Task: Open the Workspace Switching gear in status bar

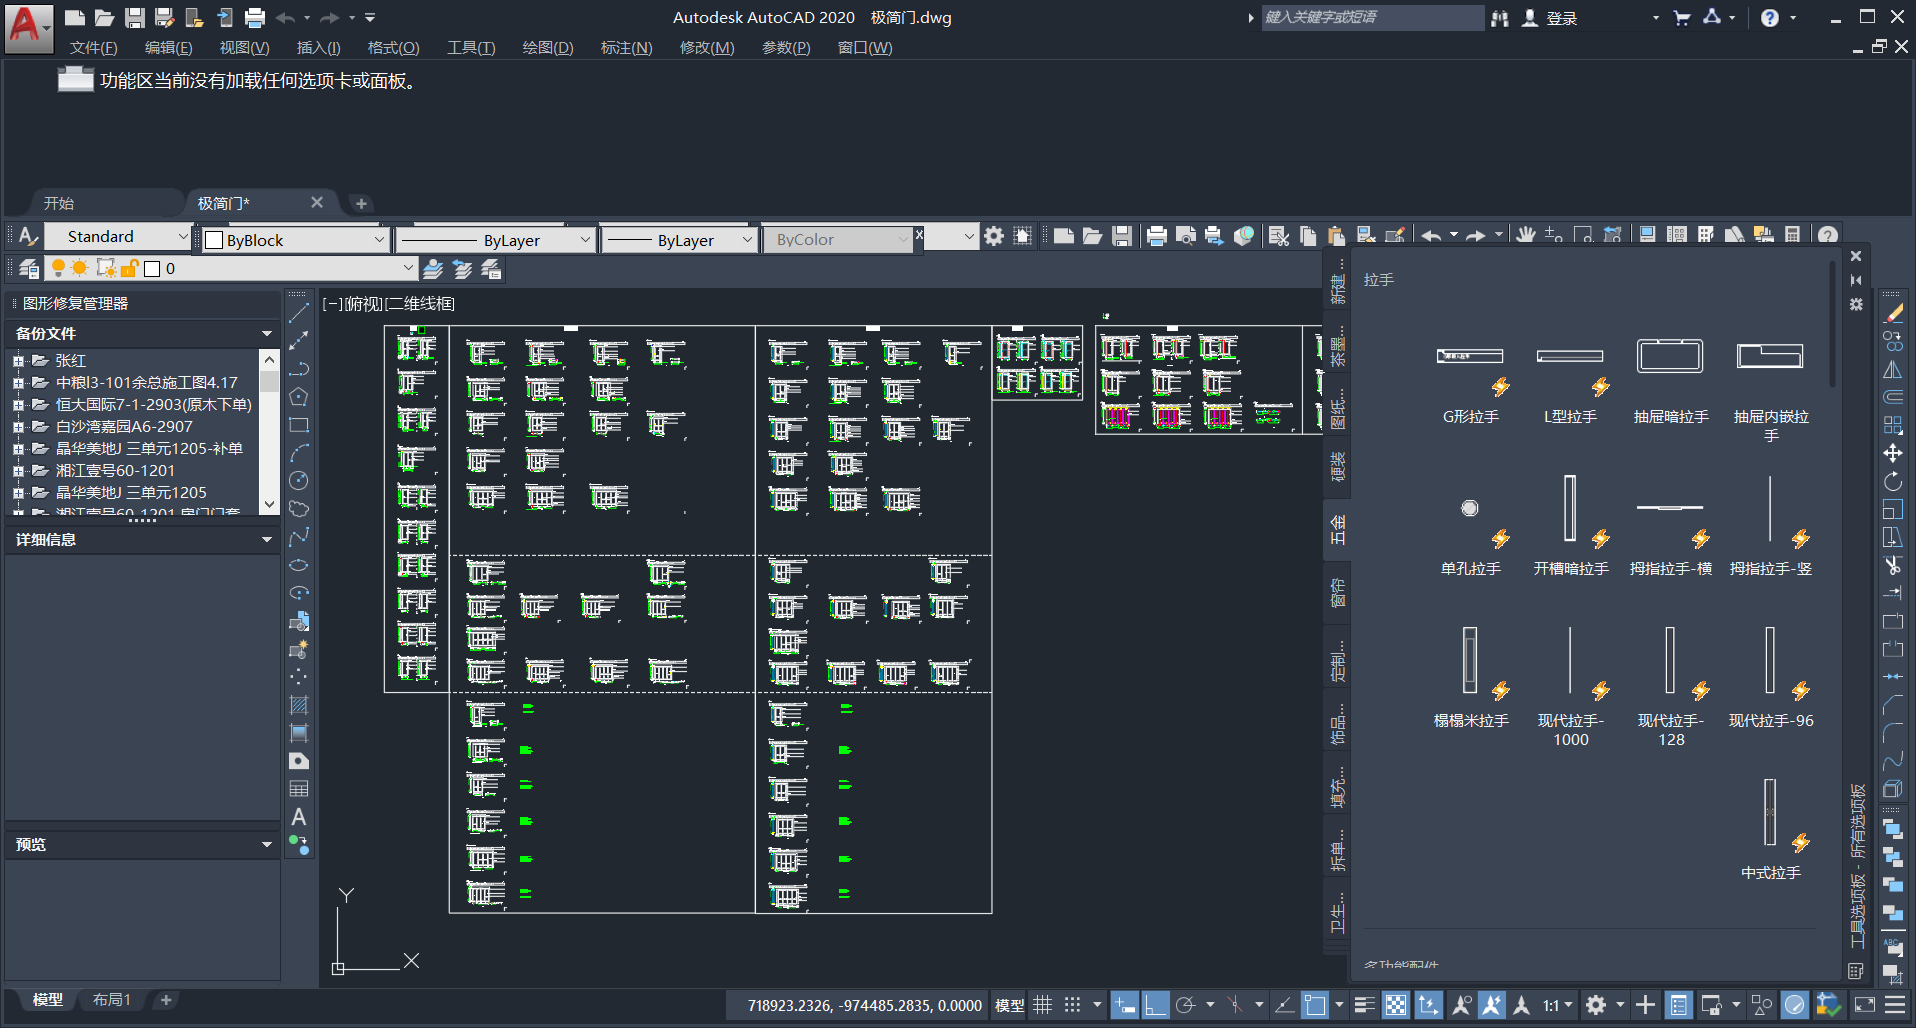Action: coord(1596,1005)
